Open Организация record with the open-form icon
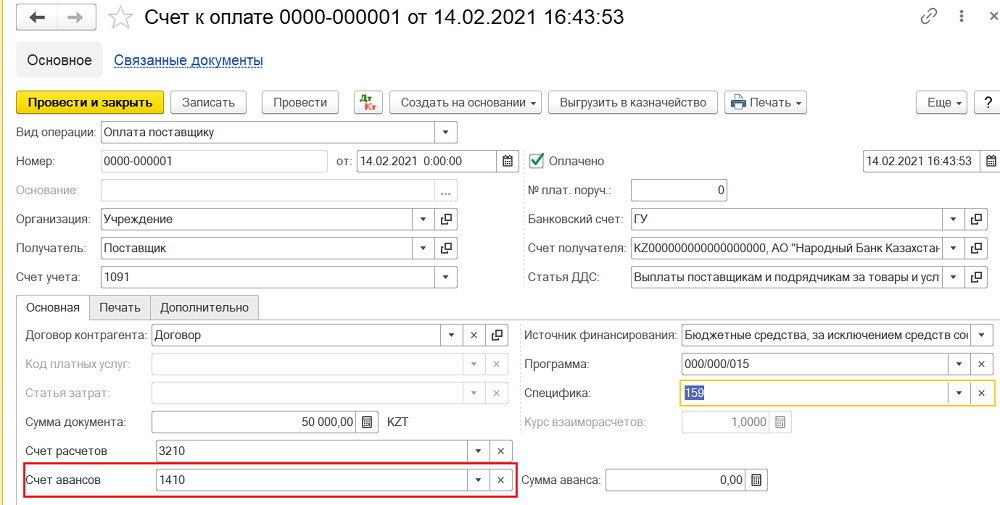The image size is (1000, 505). [x=447, y=219]
